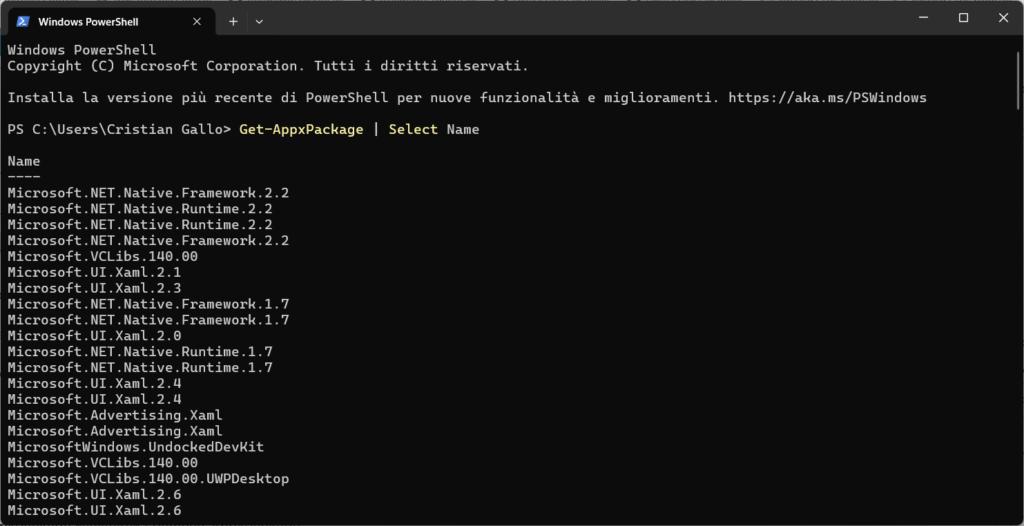This screenshot has width=1024, height=526.
Task: Click the Get-AppxPackage command text
Action: 301,130
